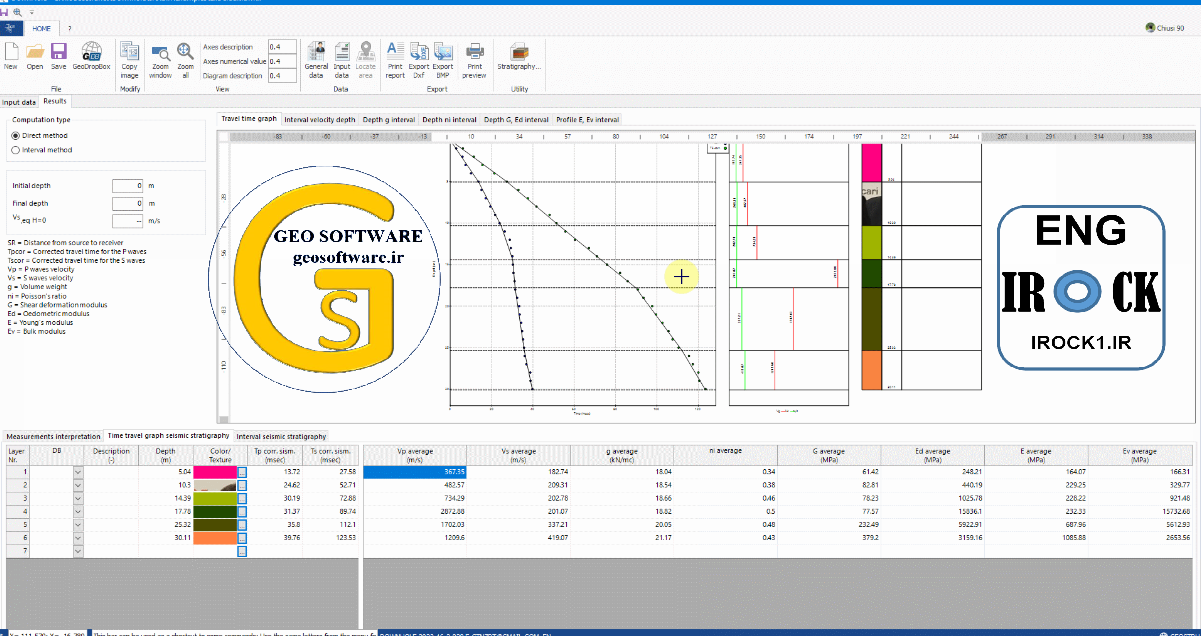Export the drawing to Dxf
Viewport: 1201px width, 636px height.
(x=419, y=59)
